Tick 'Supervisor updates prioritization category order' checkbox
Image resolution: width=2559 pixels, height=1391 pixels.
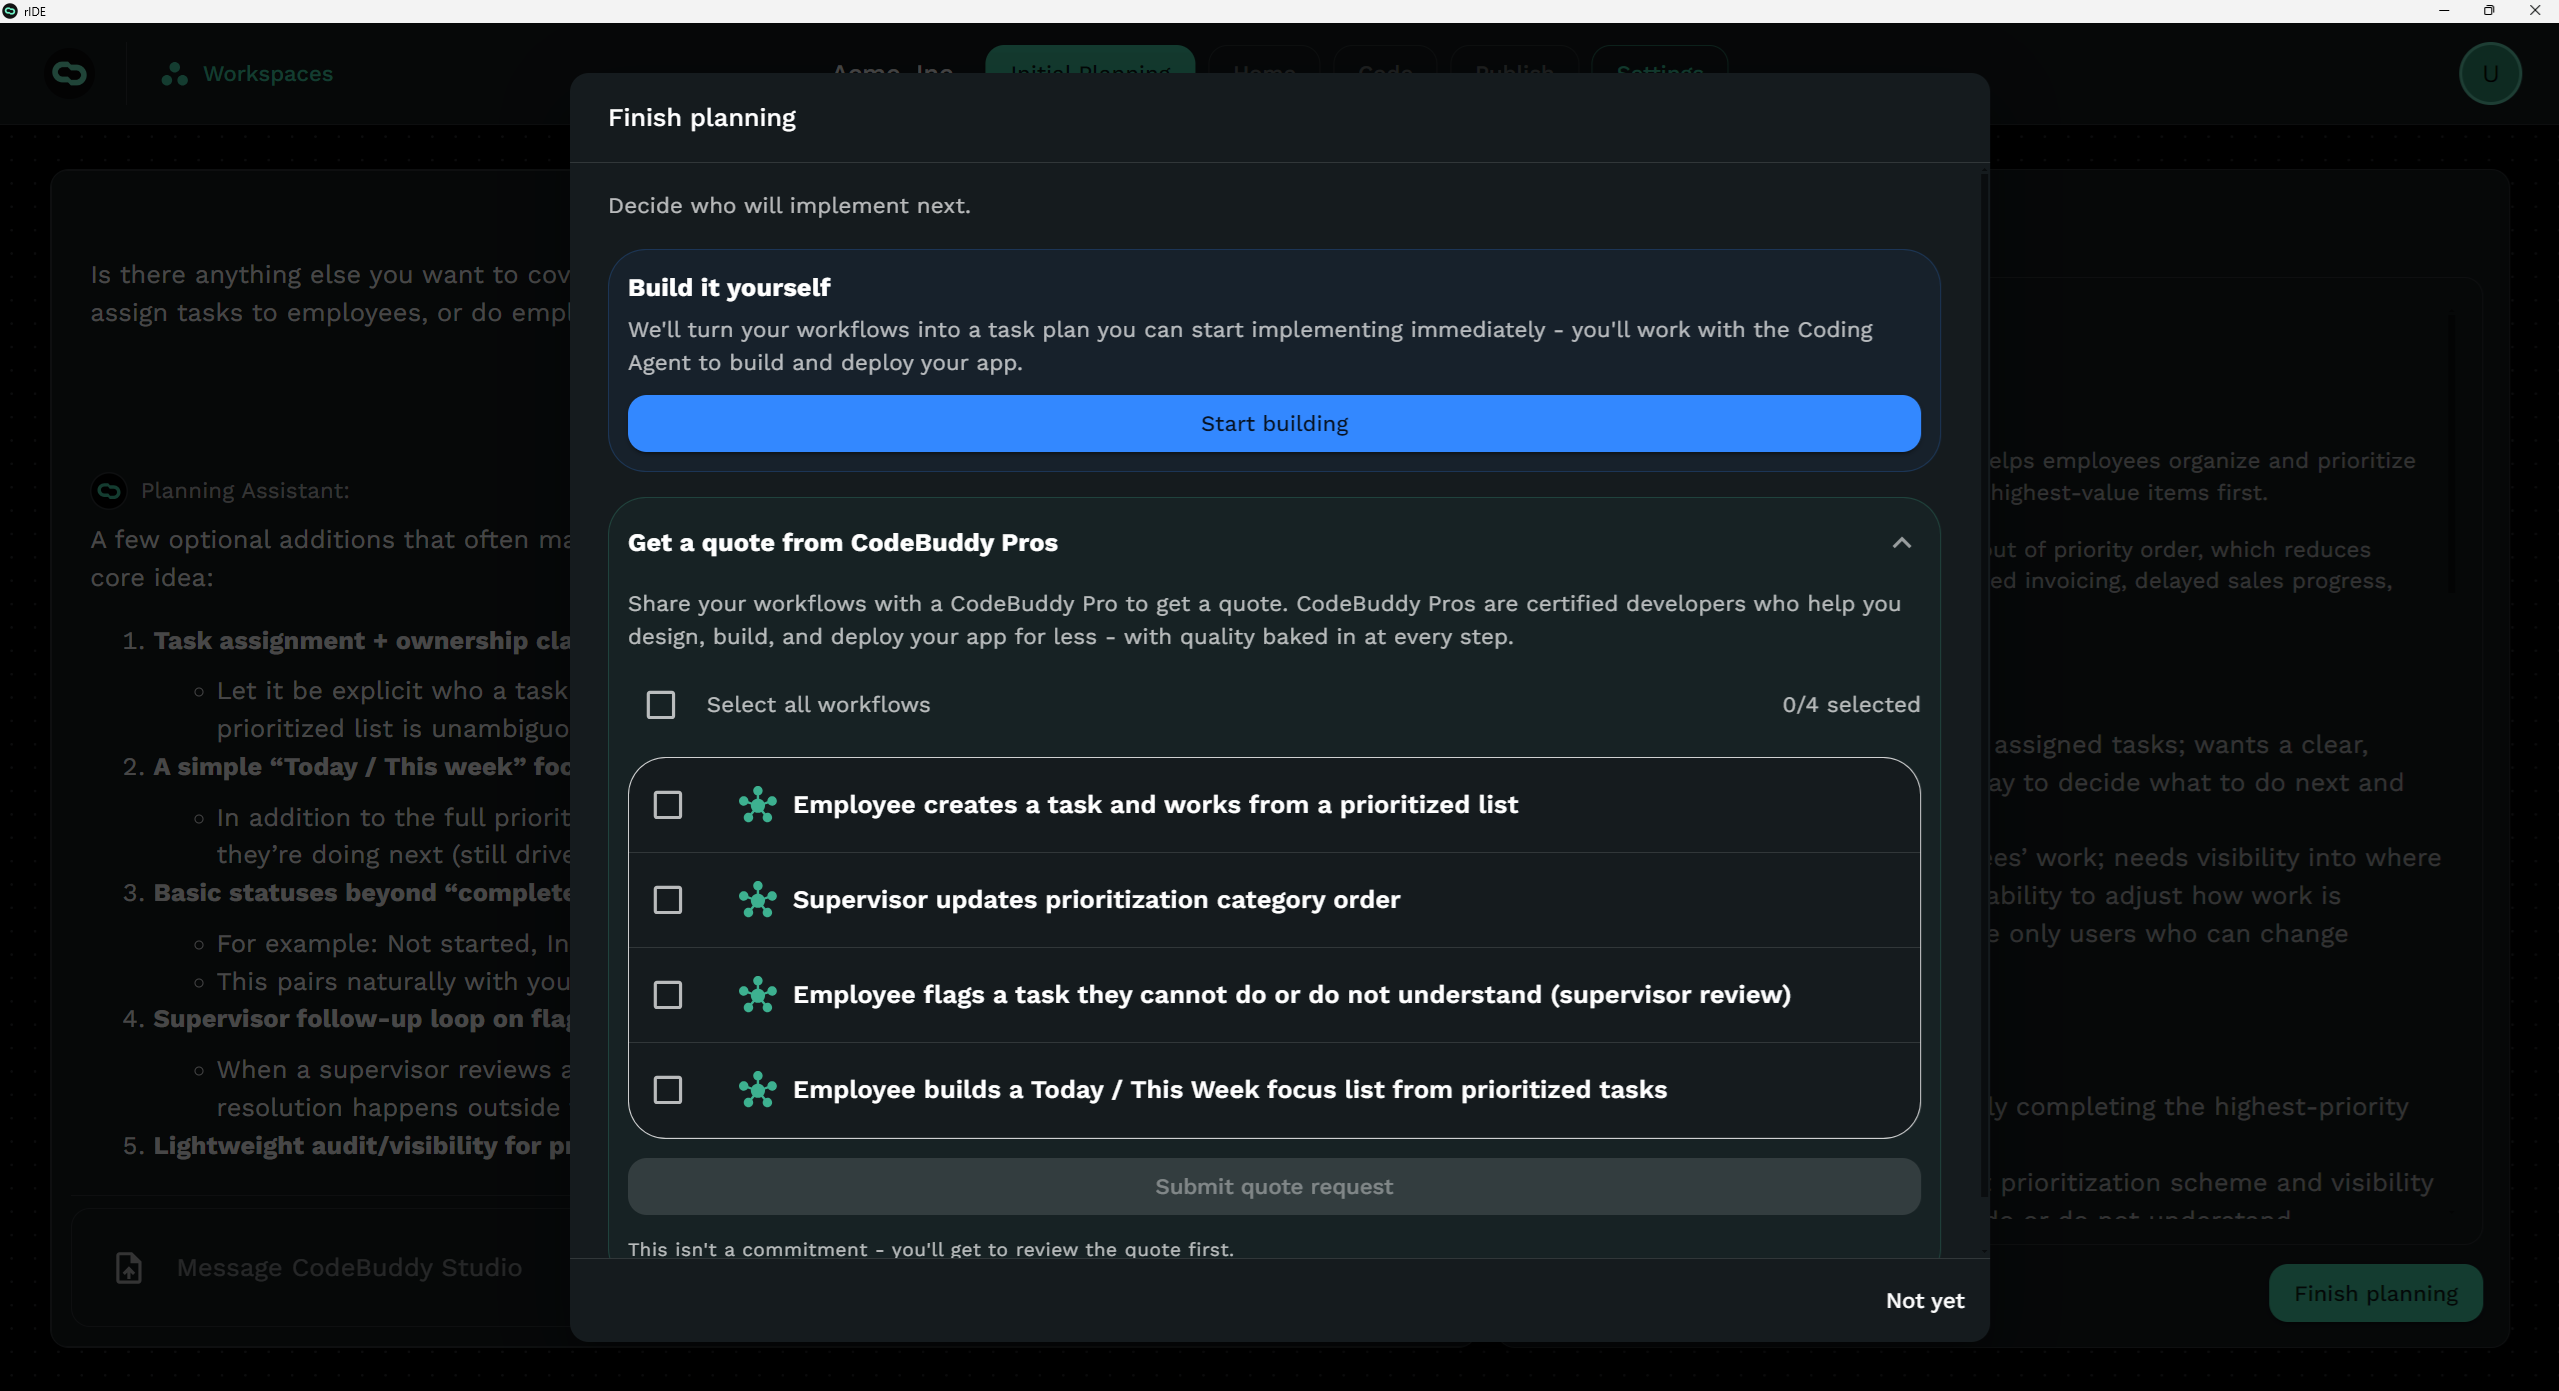tap(668, 900)
